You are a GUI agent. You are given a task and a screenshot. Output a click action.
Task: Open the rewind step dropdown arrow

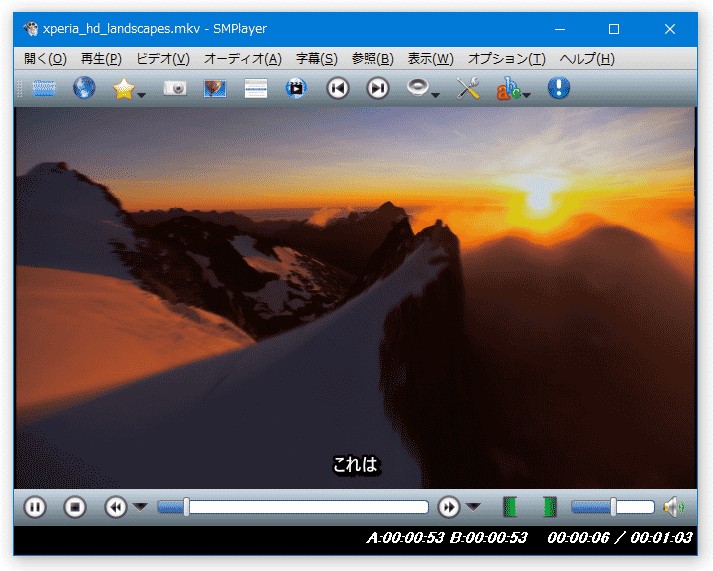coord(141,507)
